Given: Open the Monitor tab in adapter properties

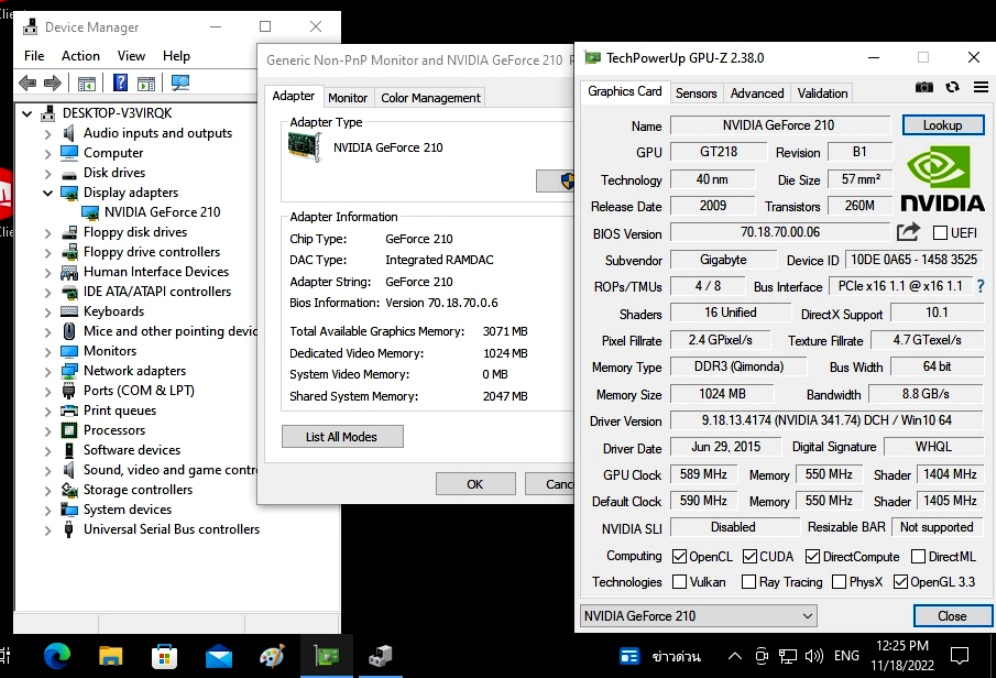Looking at the screenshot, I should [x=349, y=97].
